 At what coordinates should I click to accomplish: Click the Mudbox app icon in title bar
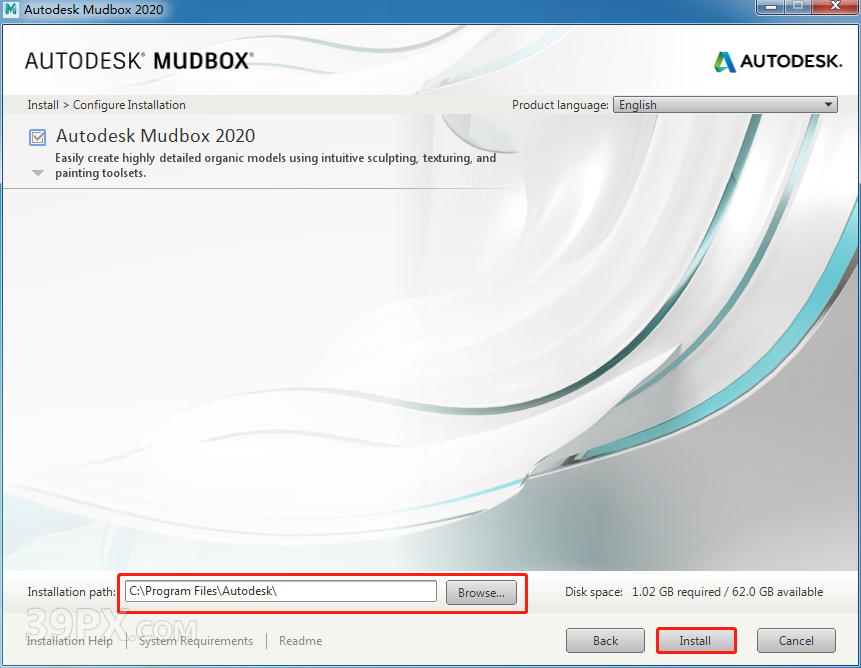click(x=11, y=10)
